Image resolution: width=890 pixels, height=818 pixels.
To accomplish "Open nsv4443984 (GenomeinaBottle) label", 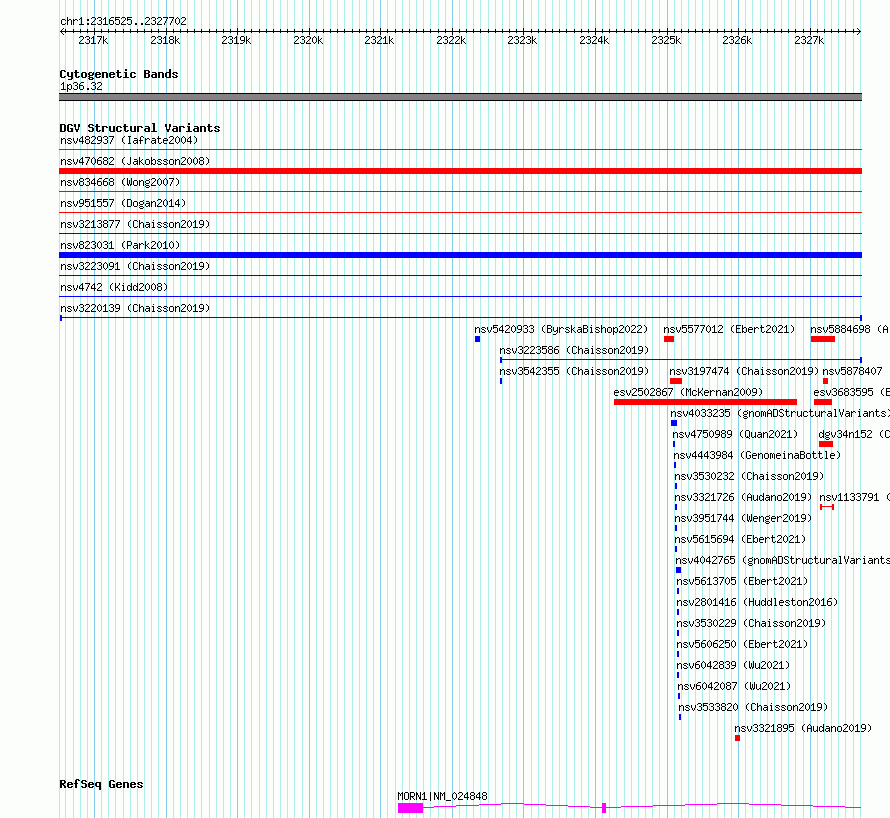I will (757, 455).
